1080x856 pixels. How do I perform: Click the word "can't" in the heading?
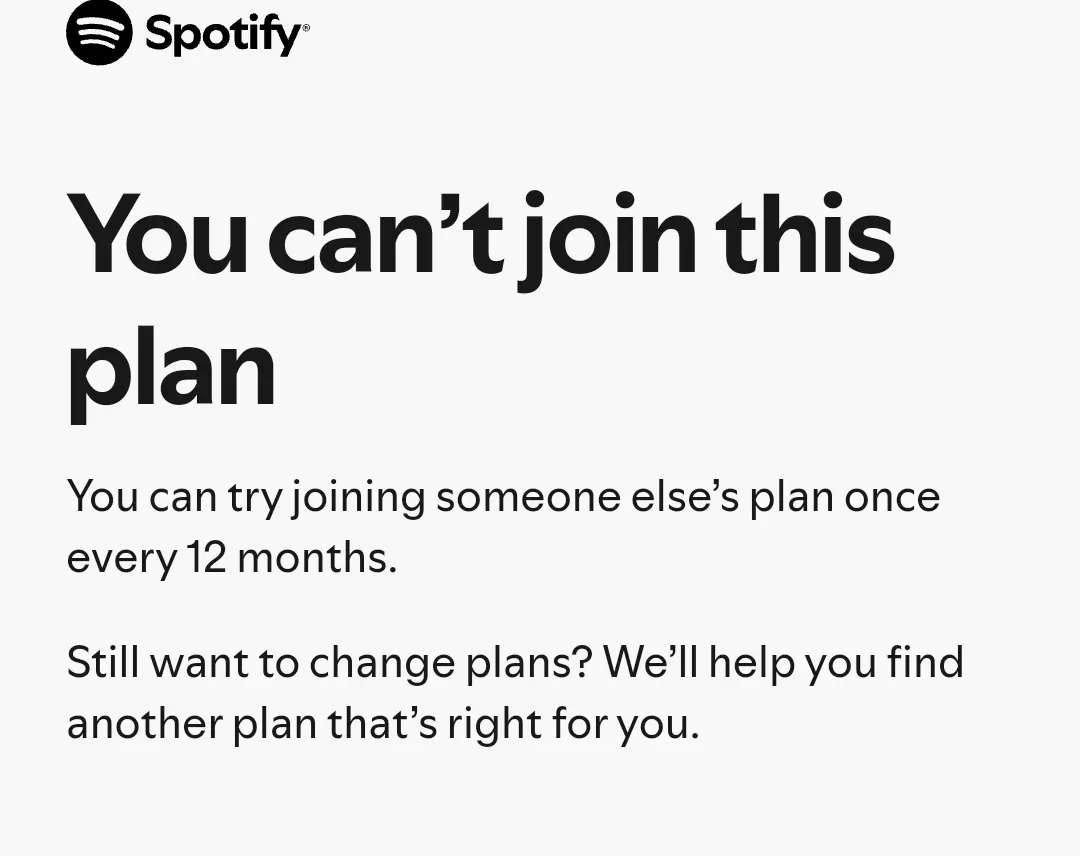387,234
